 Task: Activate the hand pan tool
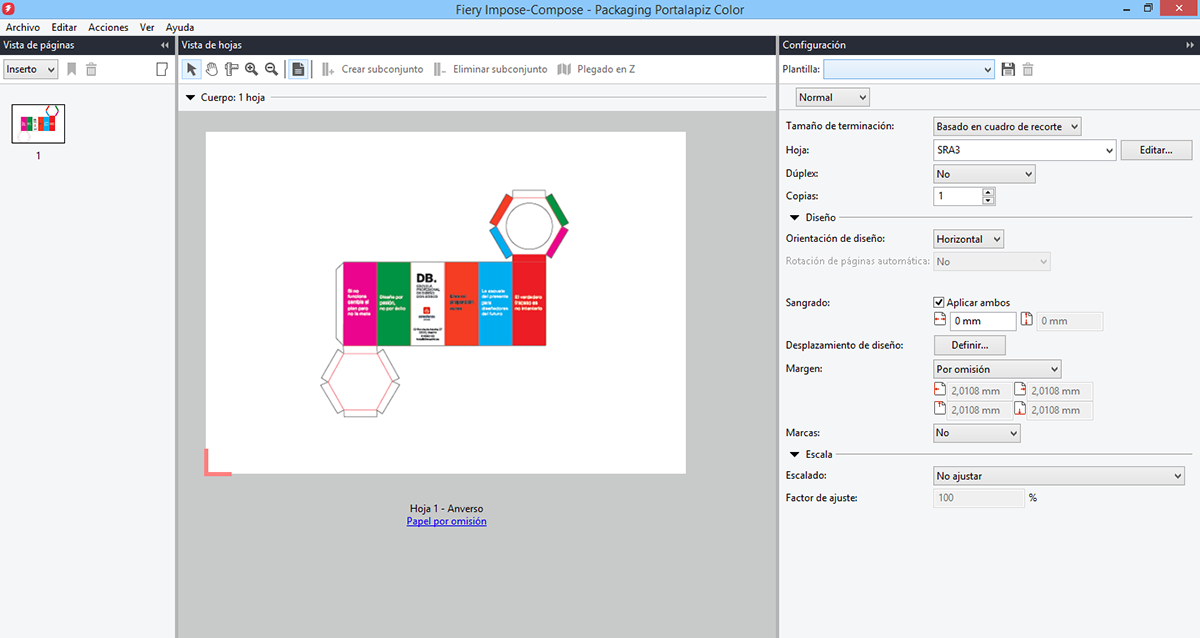click(x=211, y=69)
